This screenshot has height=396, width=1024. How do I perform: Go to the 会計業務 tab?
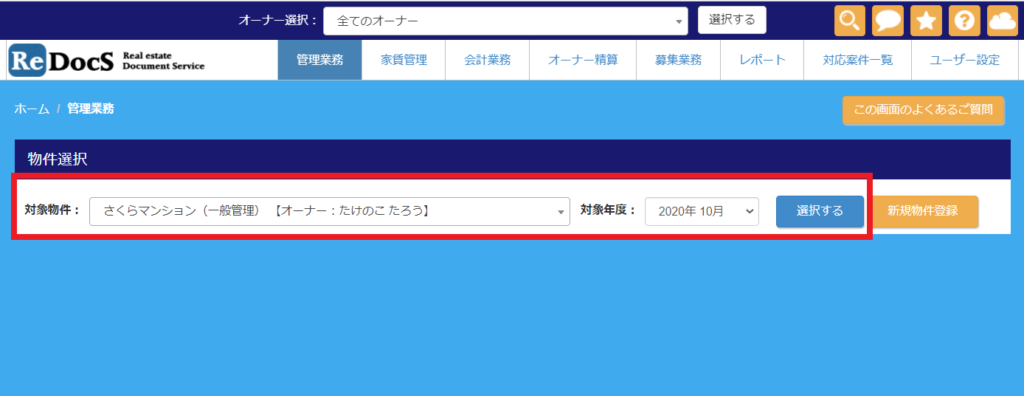click(487, 60)
